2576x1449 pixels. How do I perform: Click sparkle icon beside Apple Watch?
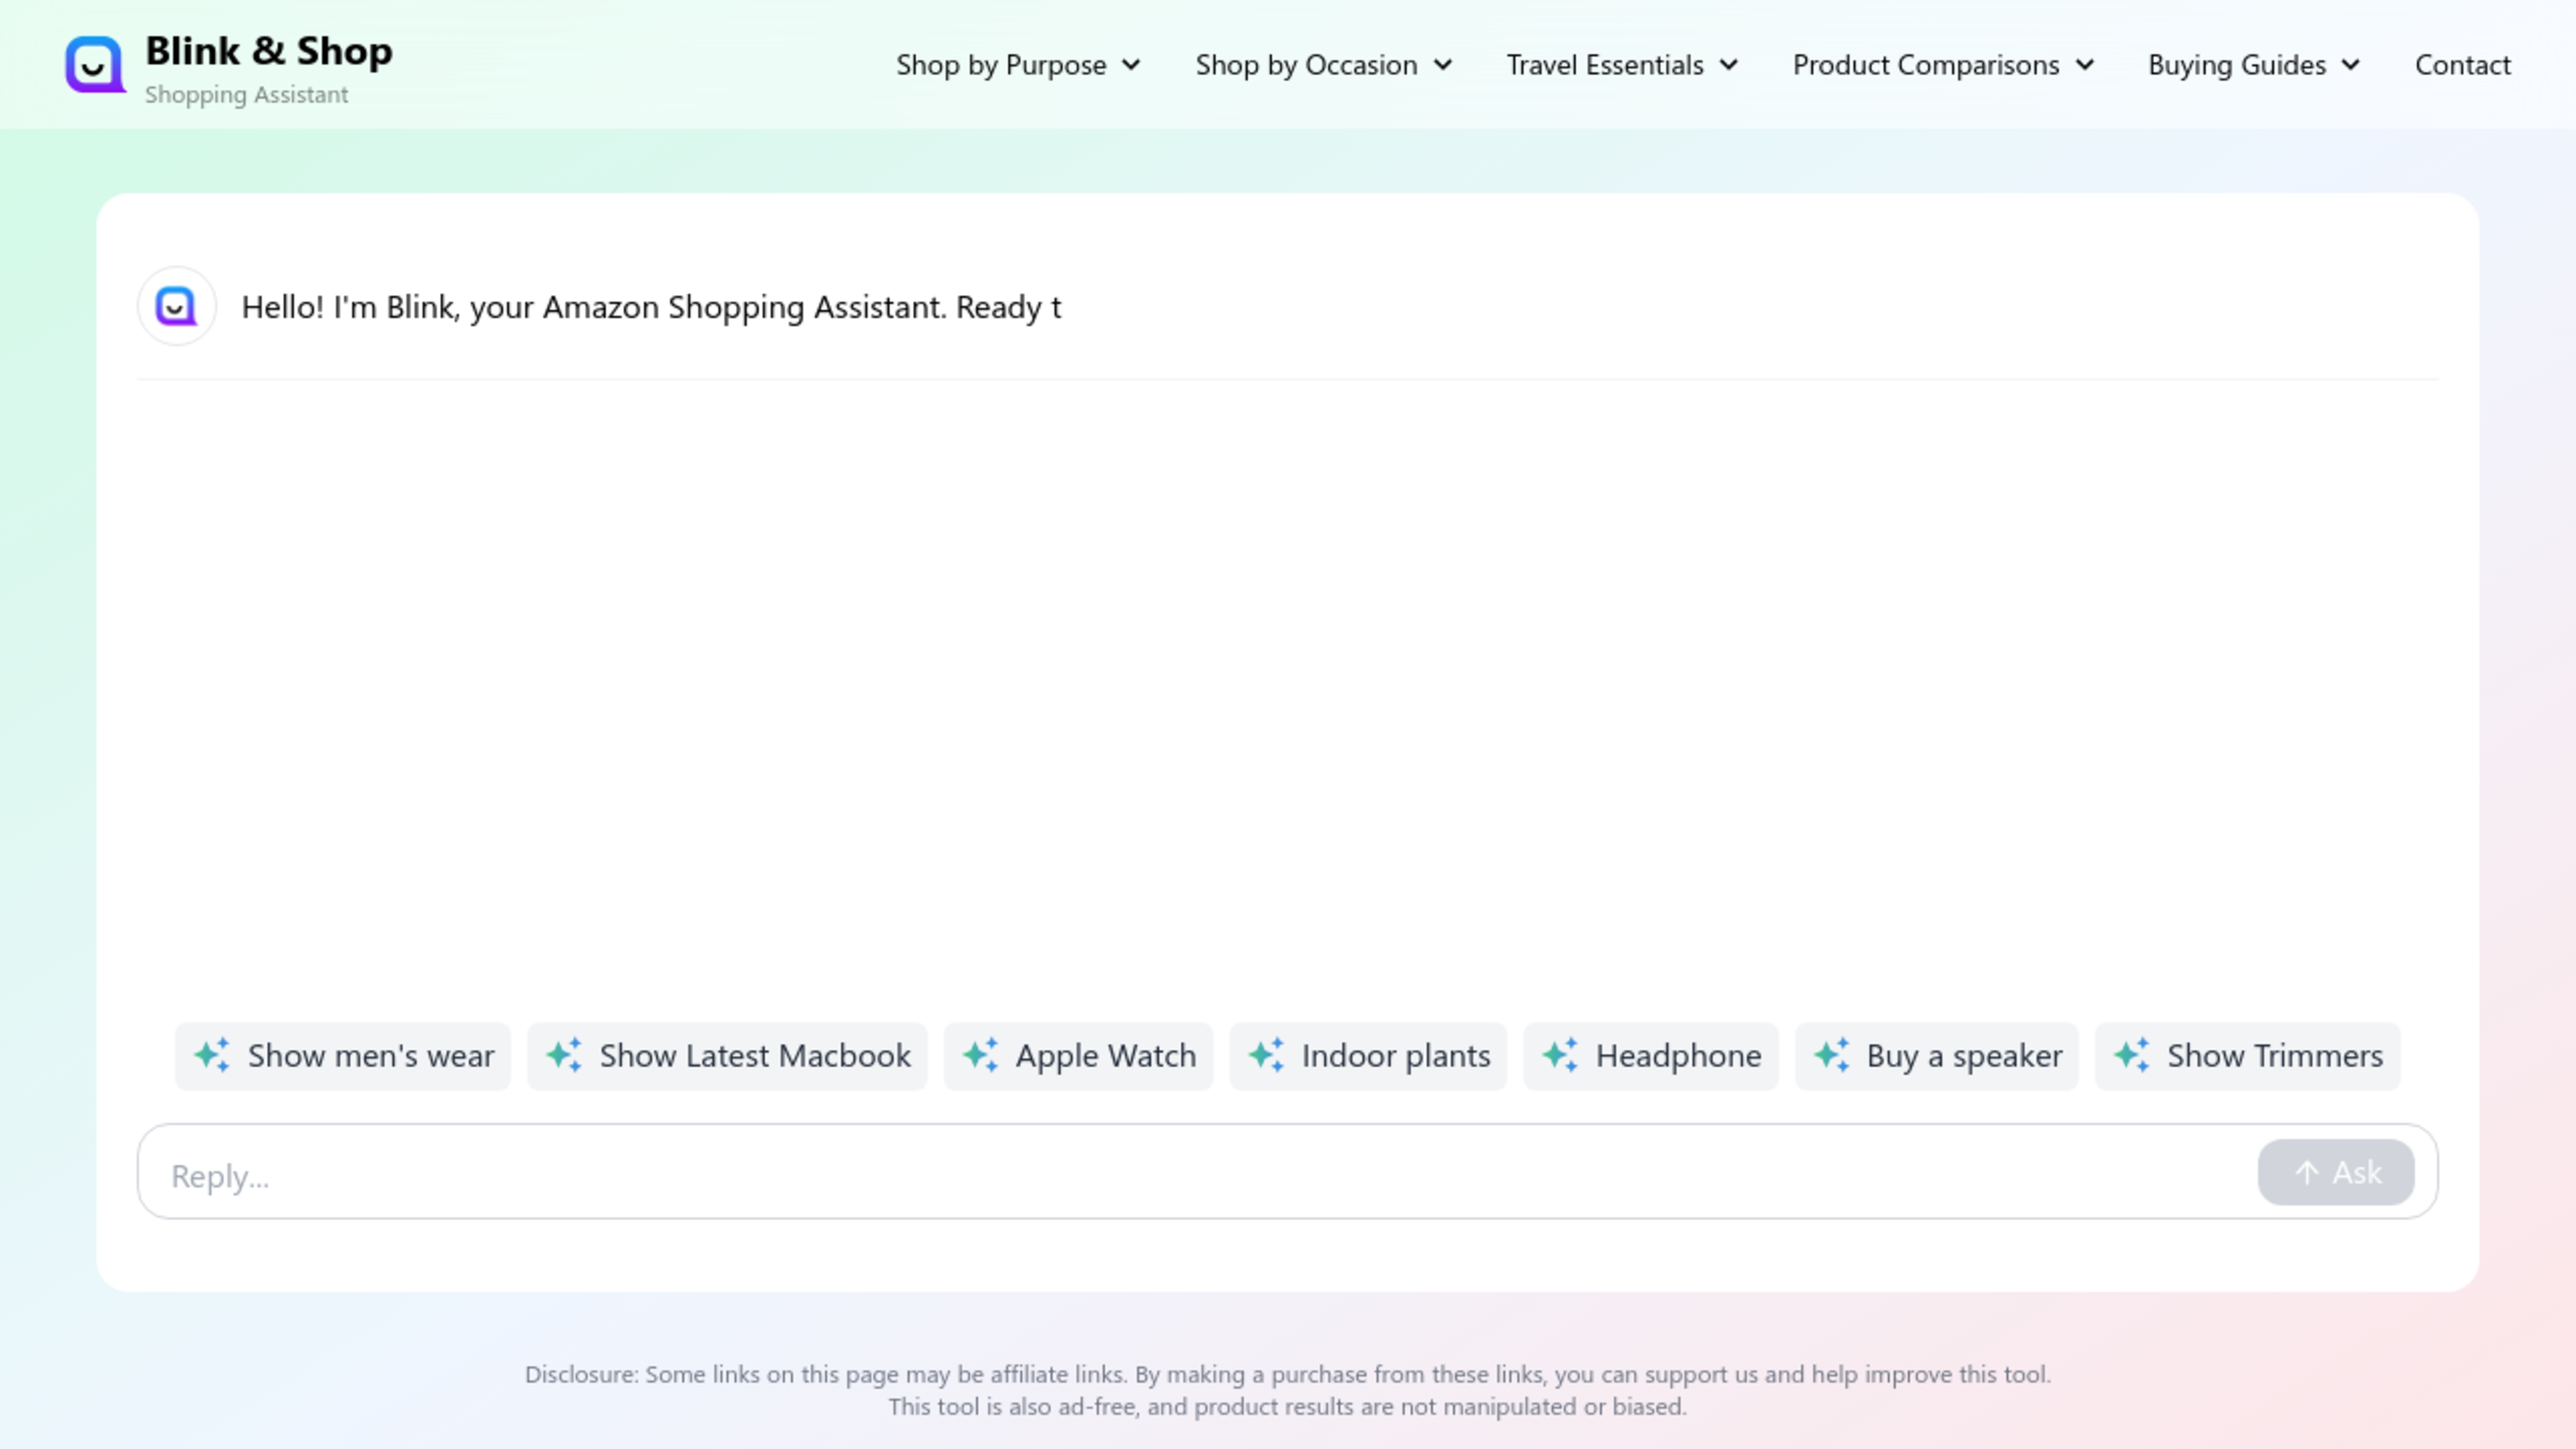pos(980,1055)
